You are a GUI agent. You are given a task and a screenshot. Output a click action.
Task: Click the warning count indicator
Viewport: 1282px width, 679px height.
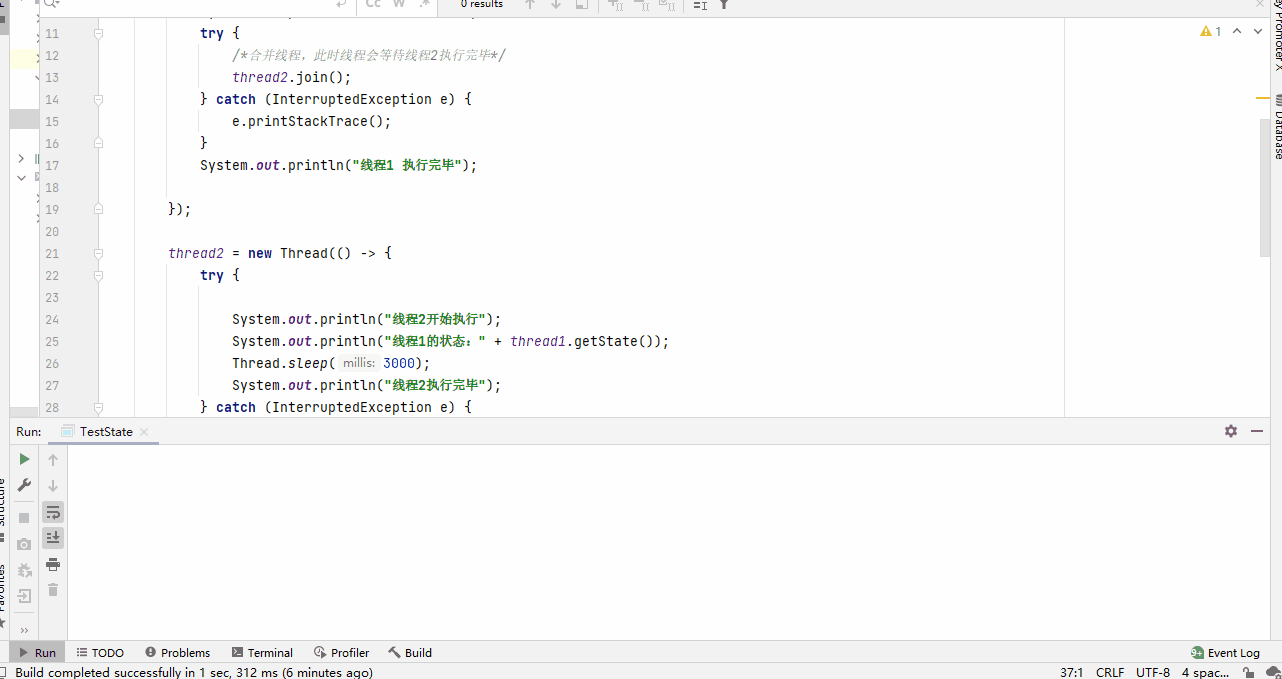click(x=1211, y=31)
